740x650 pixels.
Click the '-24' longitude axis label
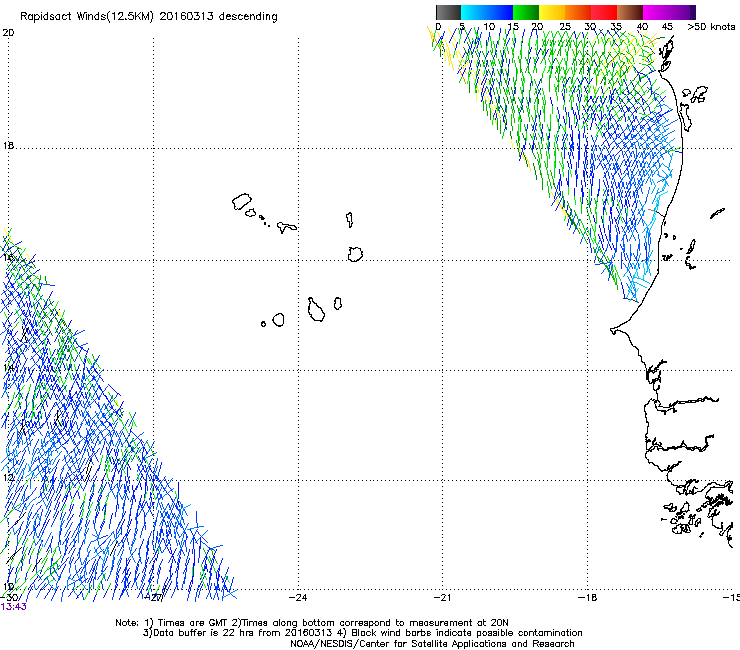pos(298,598)
